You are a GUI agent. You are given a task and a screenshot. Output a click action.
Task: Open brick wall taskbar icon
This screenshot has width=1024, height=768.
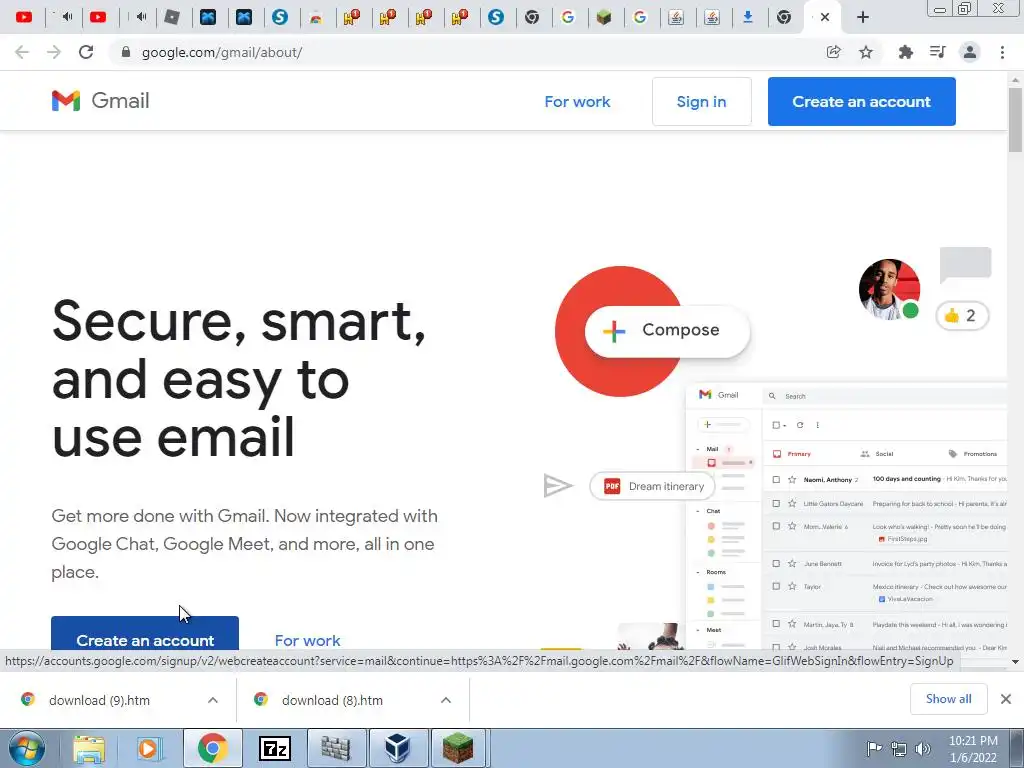[336, 748]
